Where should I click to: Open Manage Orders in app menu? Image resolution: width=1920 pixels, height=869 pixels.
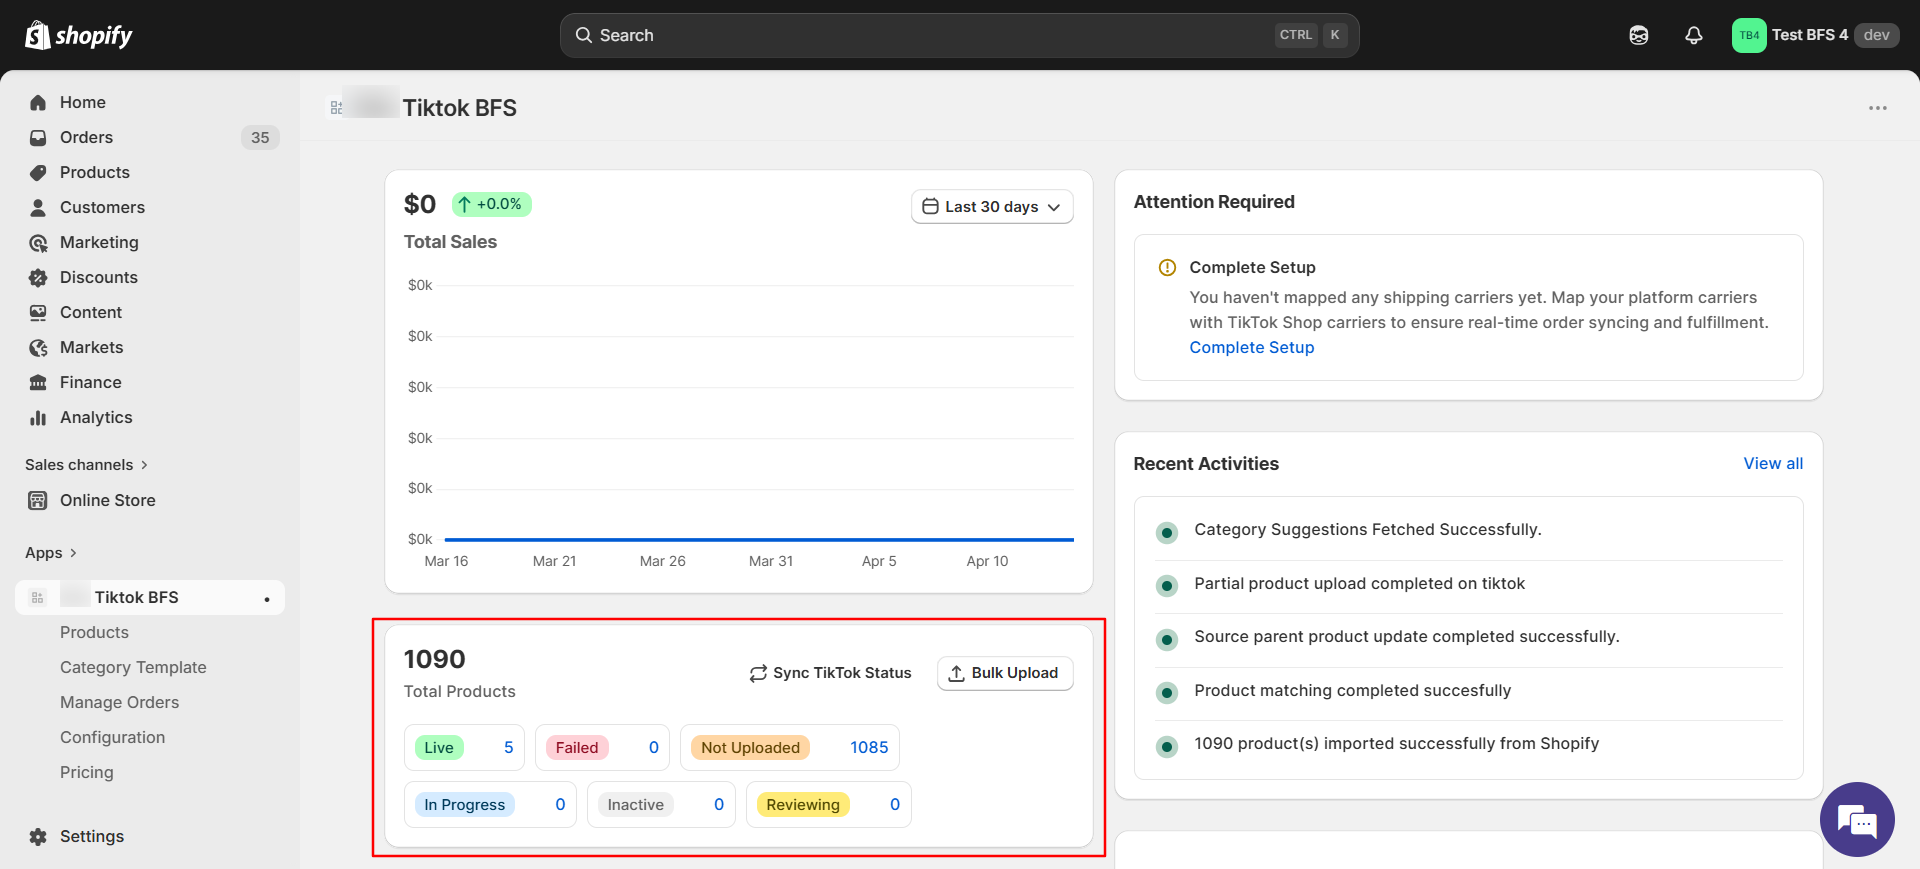click(119, 702)
